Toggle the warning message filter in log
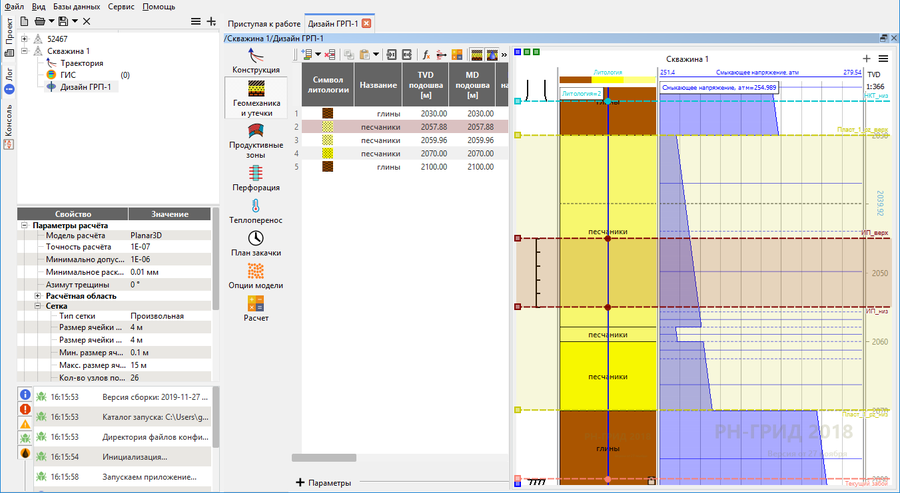Viewport: 900px width, 493px height. pyautogui.click(x=25, y=424)
